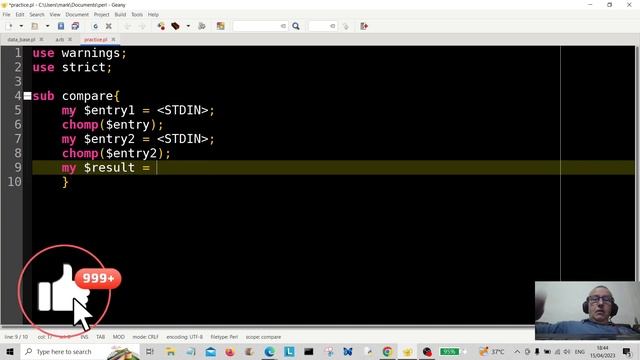
Task: Open the new-file template dropdown arrow
Action: (21, 26)
